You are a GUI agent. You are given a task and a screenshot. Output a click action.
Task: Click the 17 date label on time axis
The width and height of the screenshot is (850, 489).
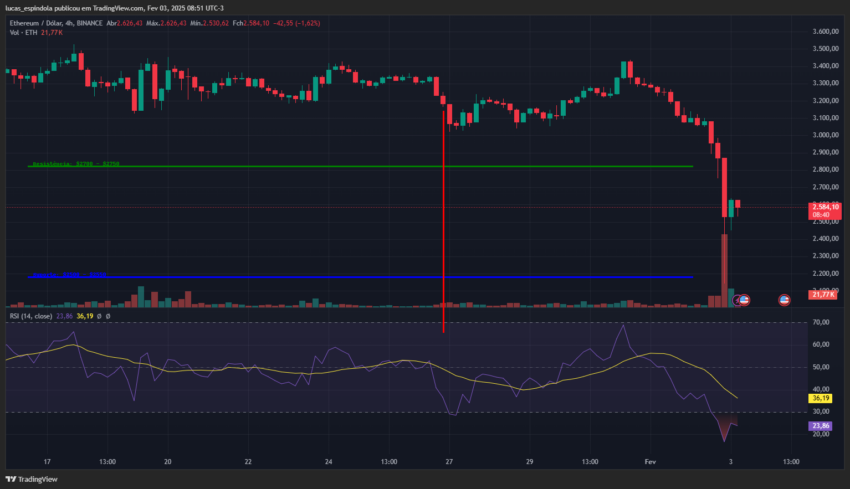click(47, 462)
